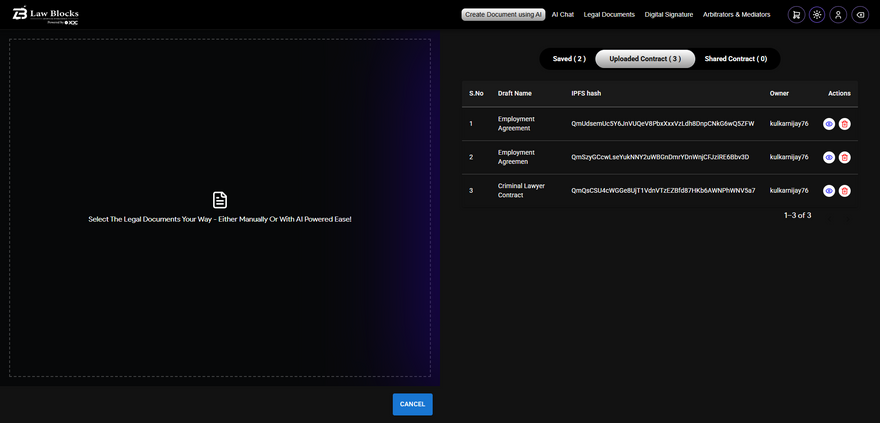
Task: Click the logout icon in header
Action: coord(860,15)
